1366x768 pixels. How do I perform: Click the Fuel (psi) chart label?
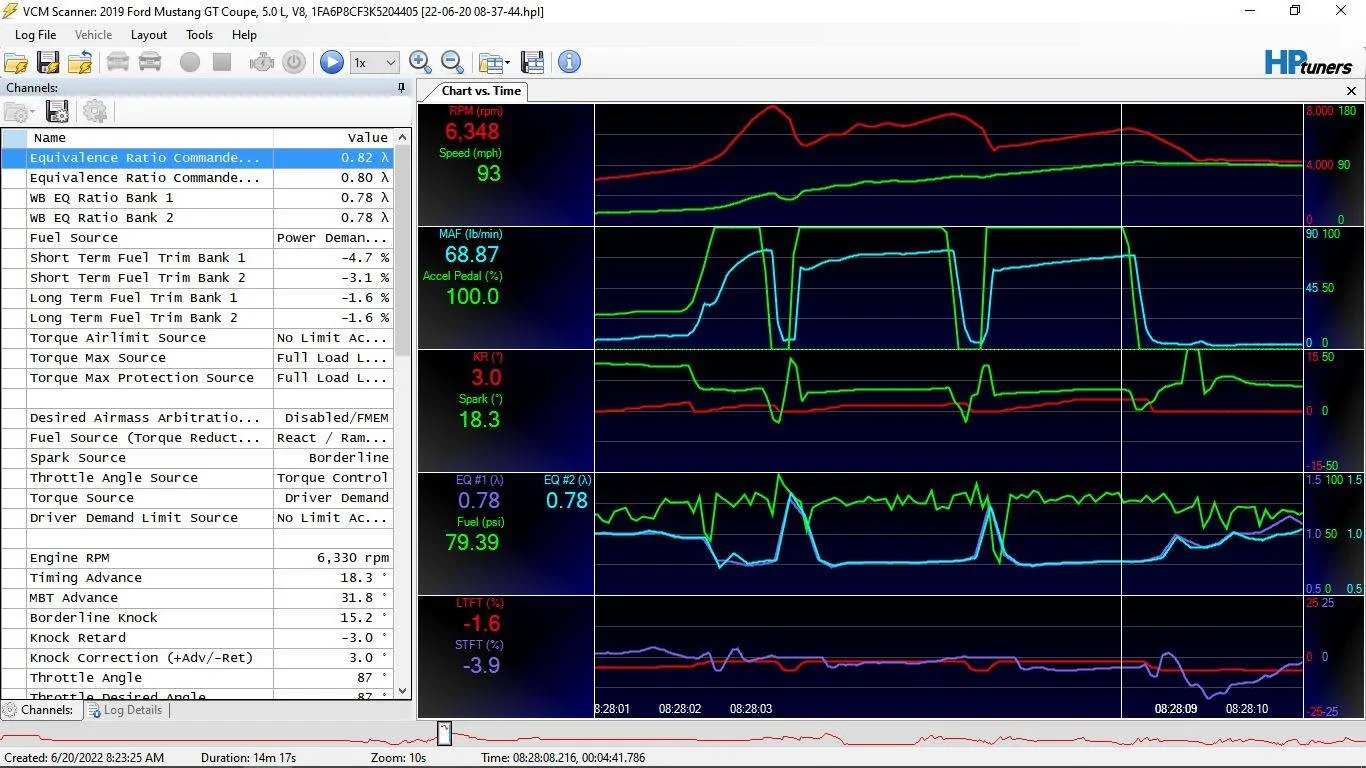(478, 521)
